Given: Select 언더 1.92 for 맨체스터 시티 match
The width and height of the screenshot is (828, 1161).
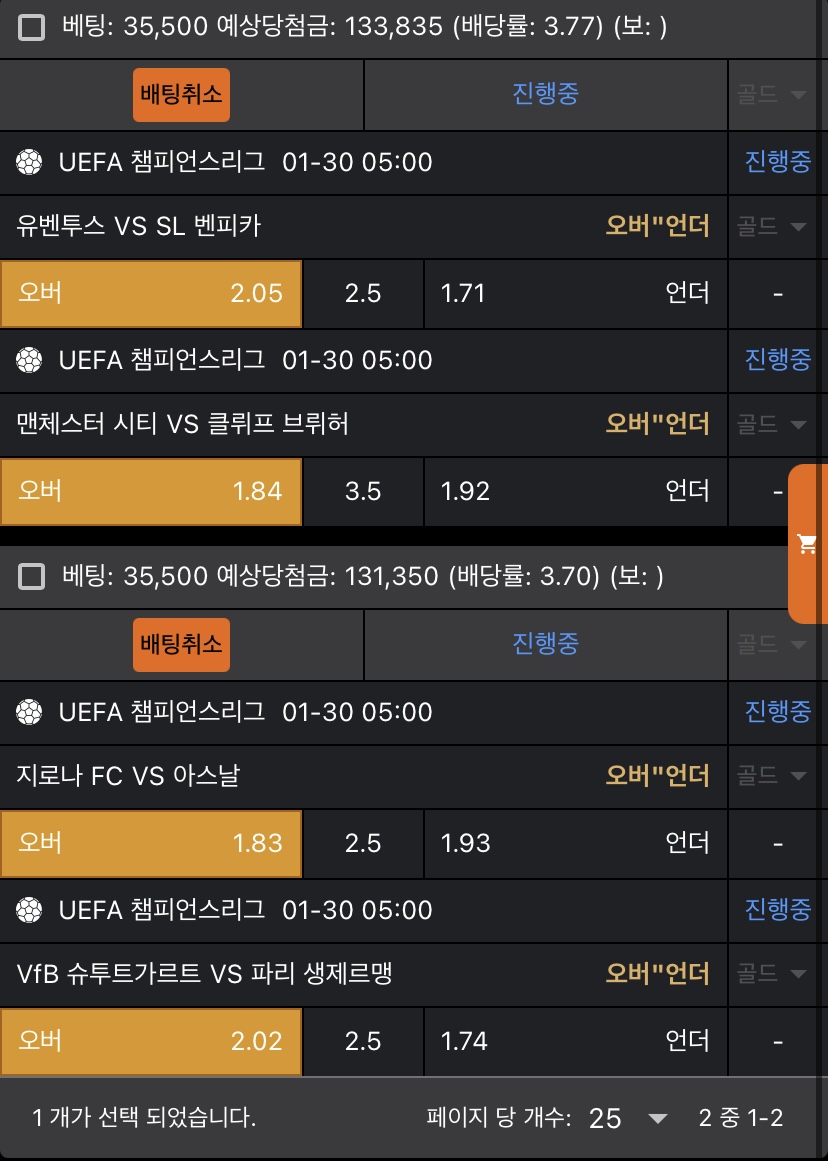Looking at the screenshot, I should [575, 491].
